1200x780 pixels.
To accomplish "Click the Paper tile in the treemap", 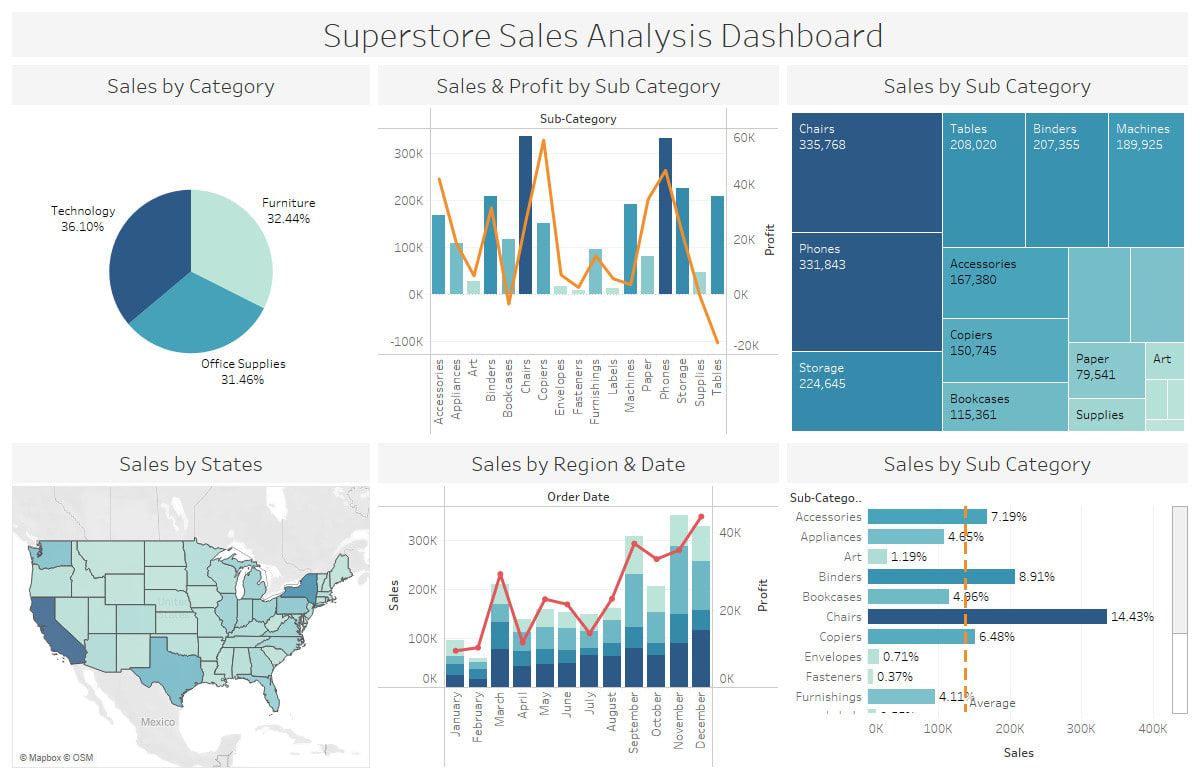I will coord(1106,371).
